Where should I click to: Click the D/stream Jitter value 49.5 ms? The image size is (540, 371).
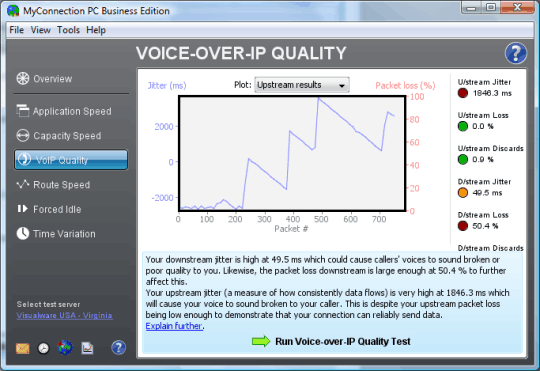[487, 193]
